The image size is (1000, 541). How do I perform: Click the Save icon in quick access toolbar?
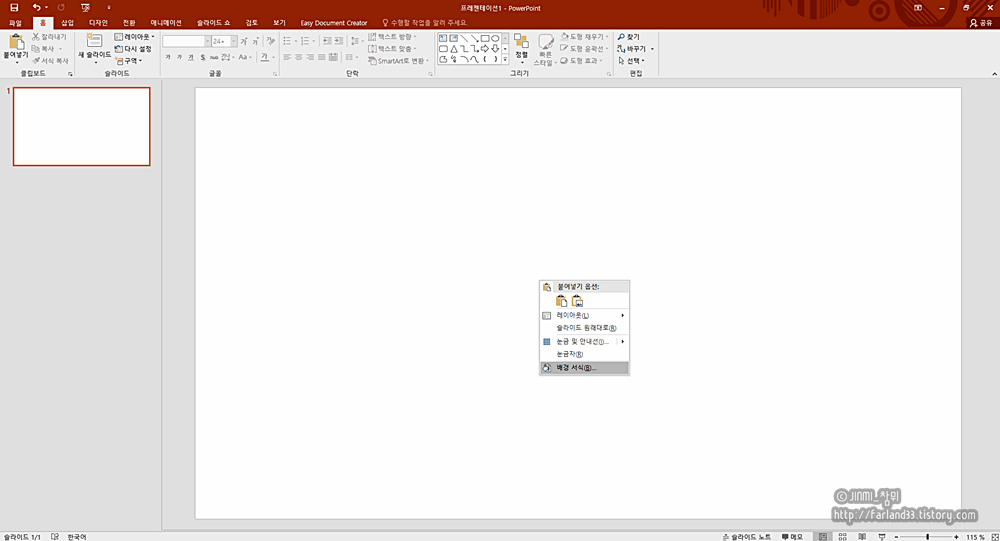14,8
